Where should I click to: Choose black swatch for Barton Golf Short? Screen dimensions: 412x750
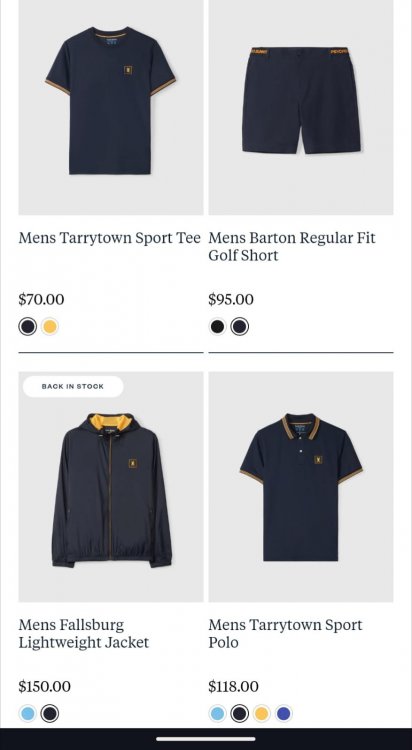point(217,327)
